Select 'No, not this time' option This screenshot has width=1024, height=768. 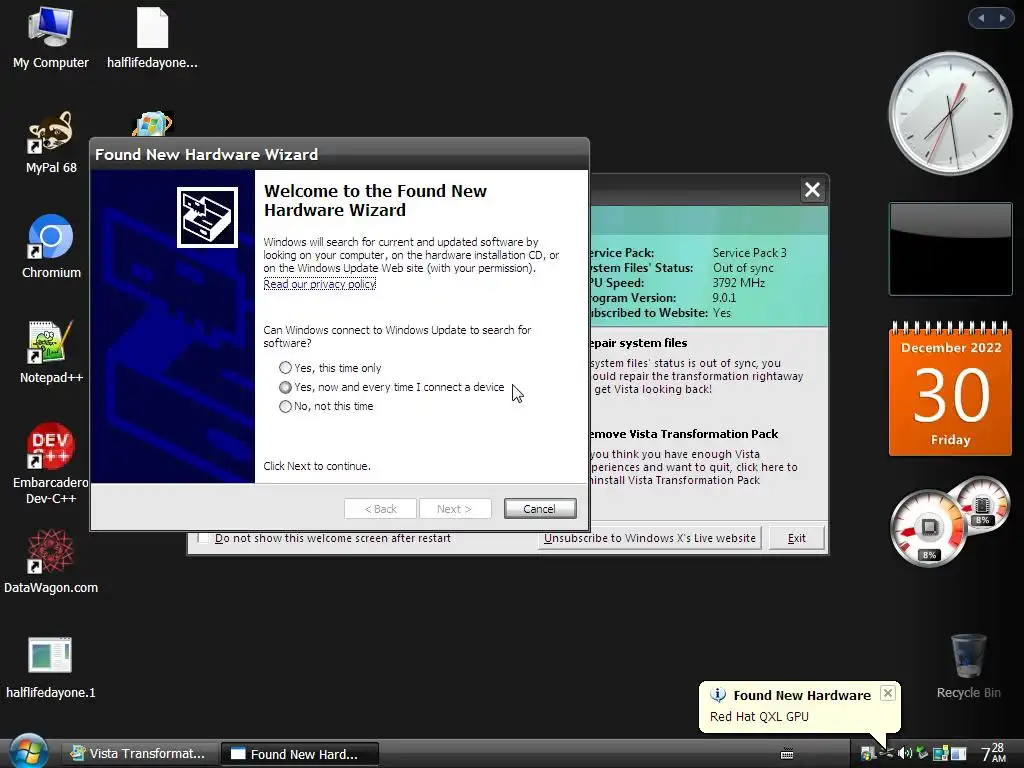click(327, 406)
